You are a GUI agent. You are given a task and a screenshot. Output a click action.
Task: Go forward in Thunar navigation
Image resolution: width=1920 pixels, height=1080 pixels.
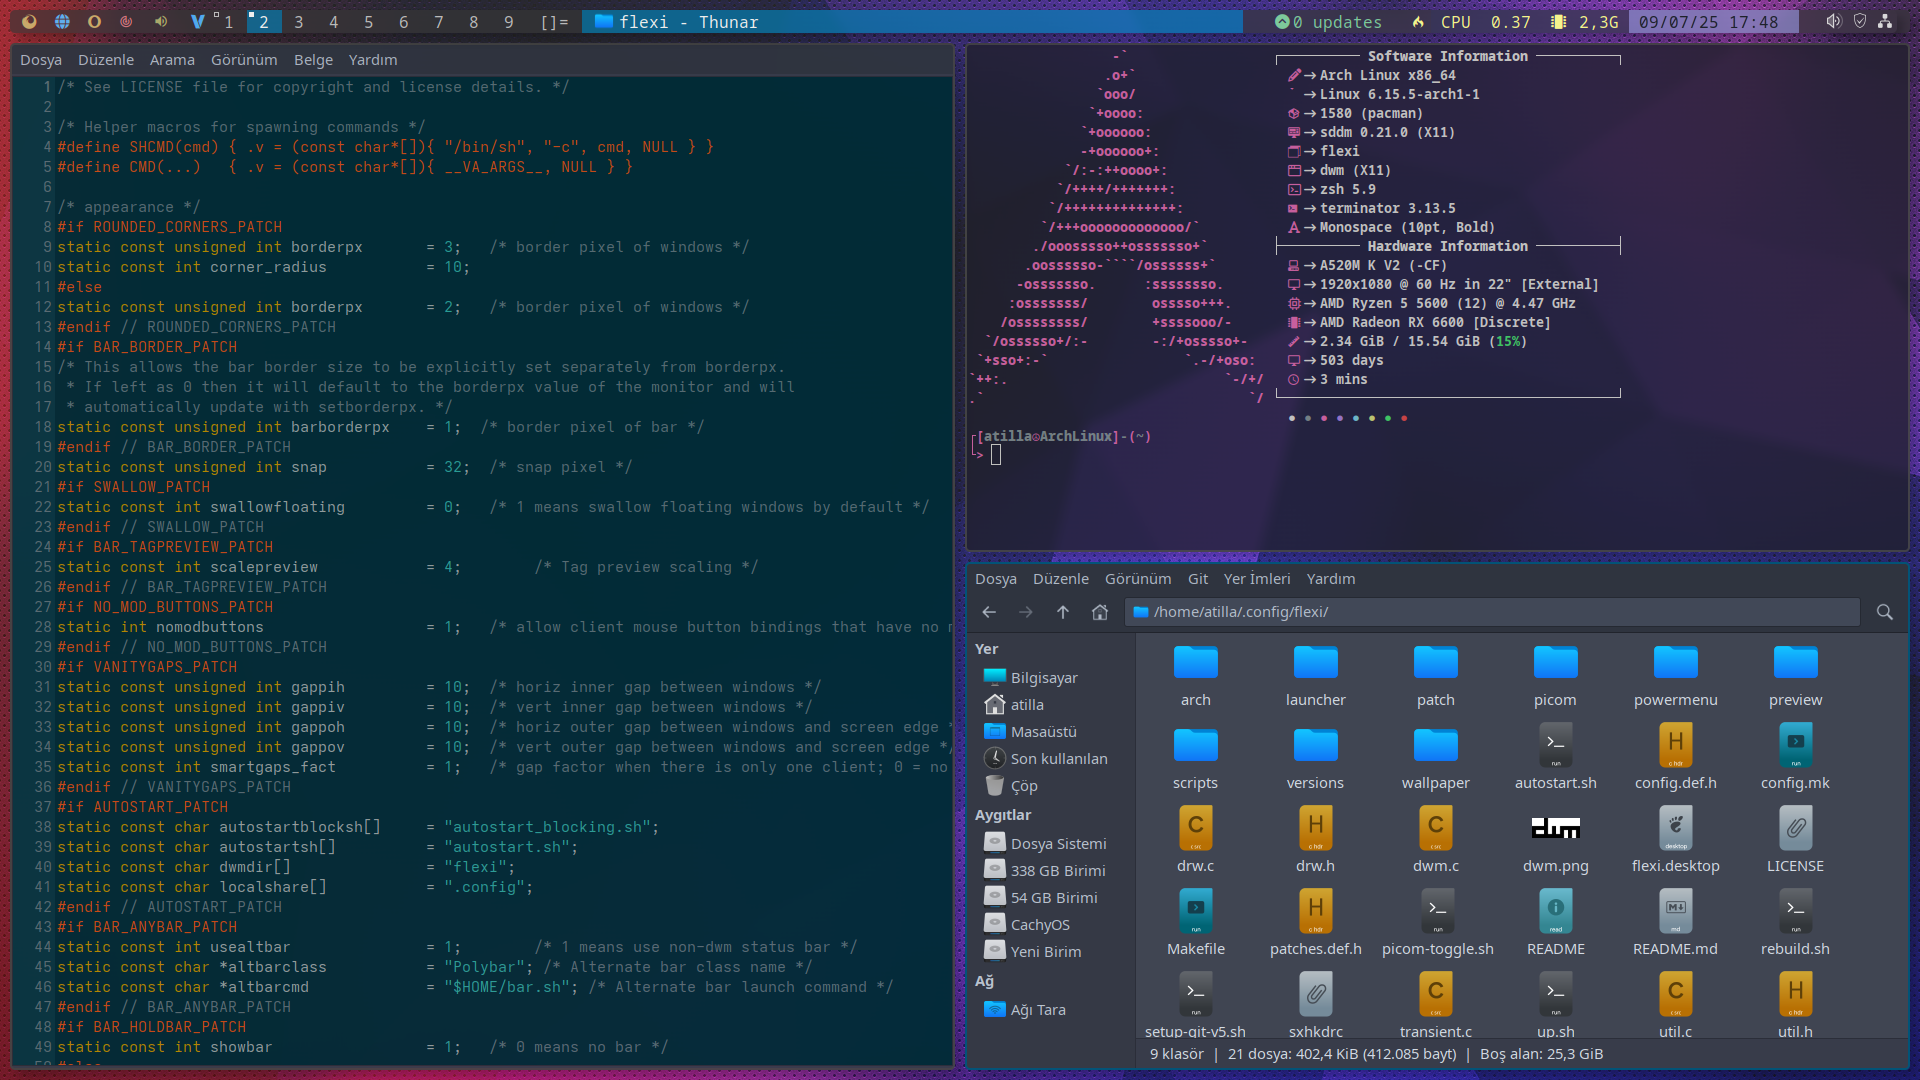[1026, 612]
